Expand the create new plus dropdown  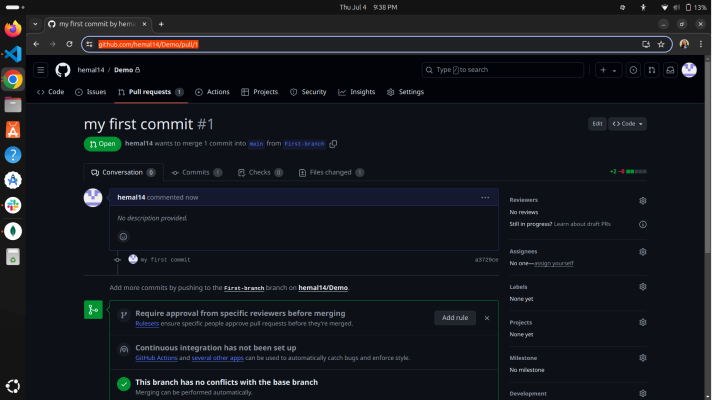[608, 70]
